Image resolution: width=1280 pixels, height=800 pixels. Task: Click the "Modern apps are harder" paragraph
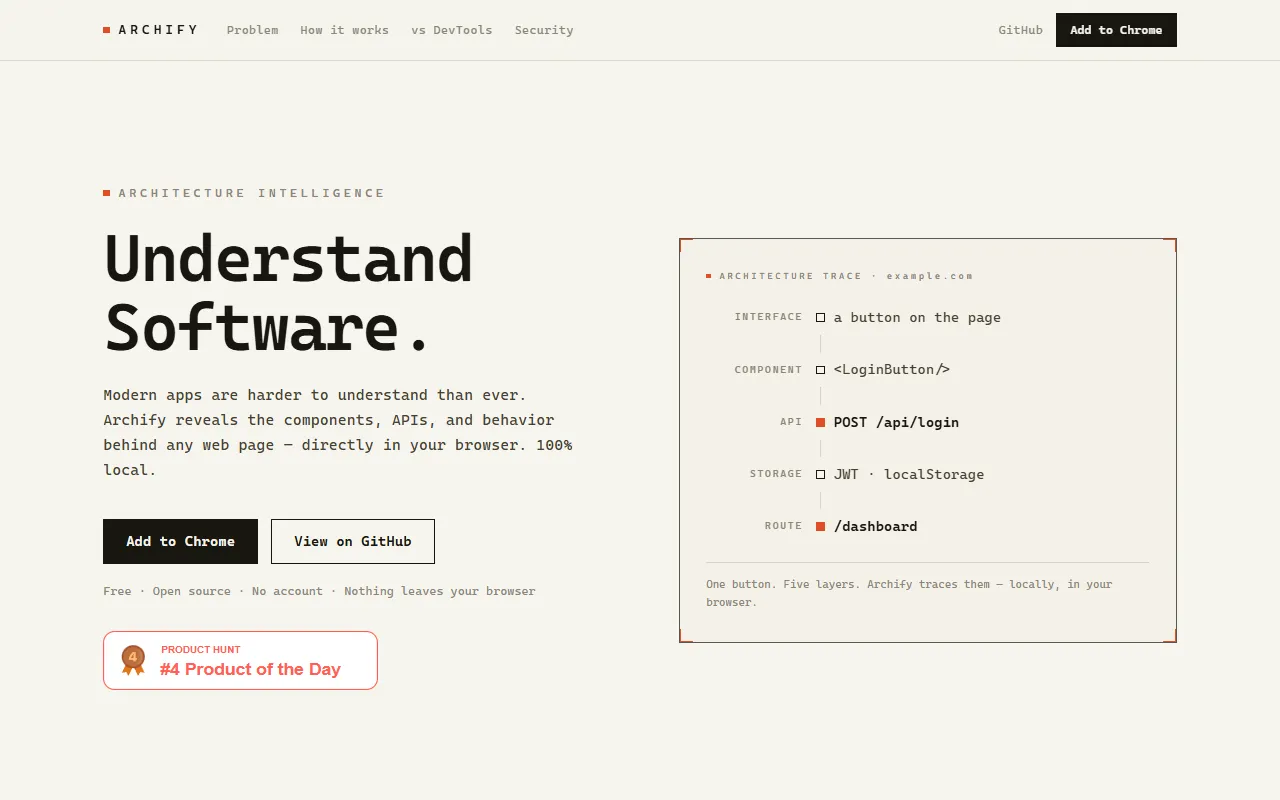coord(338,432)
